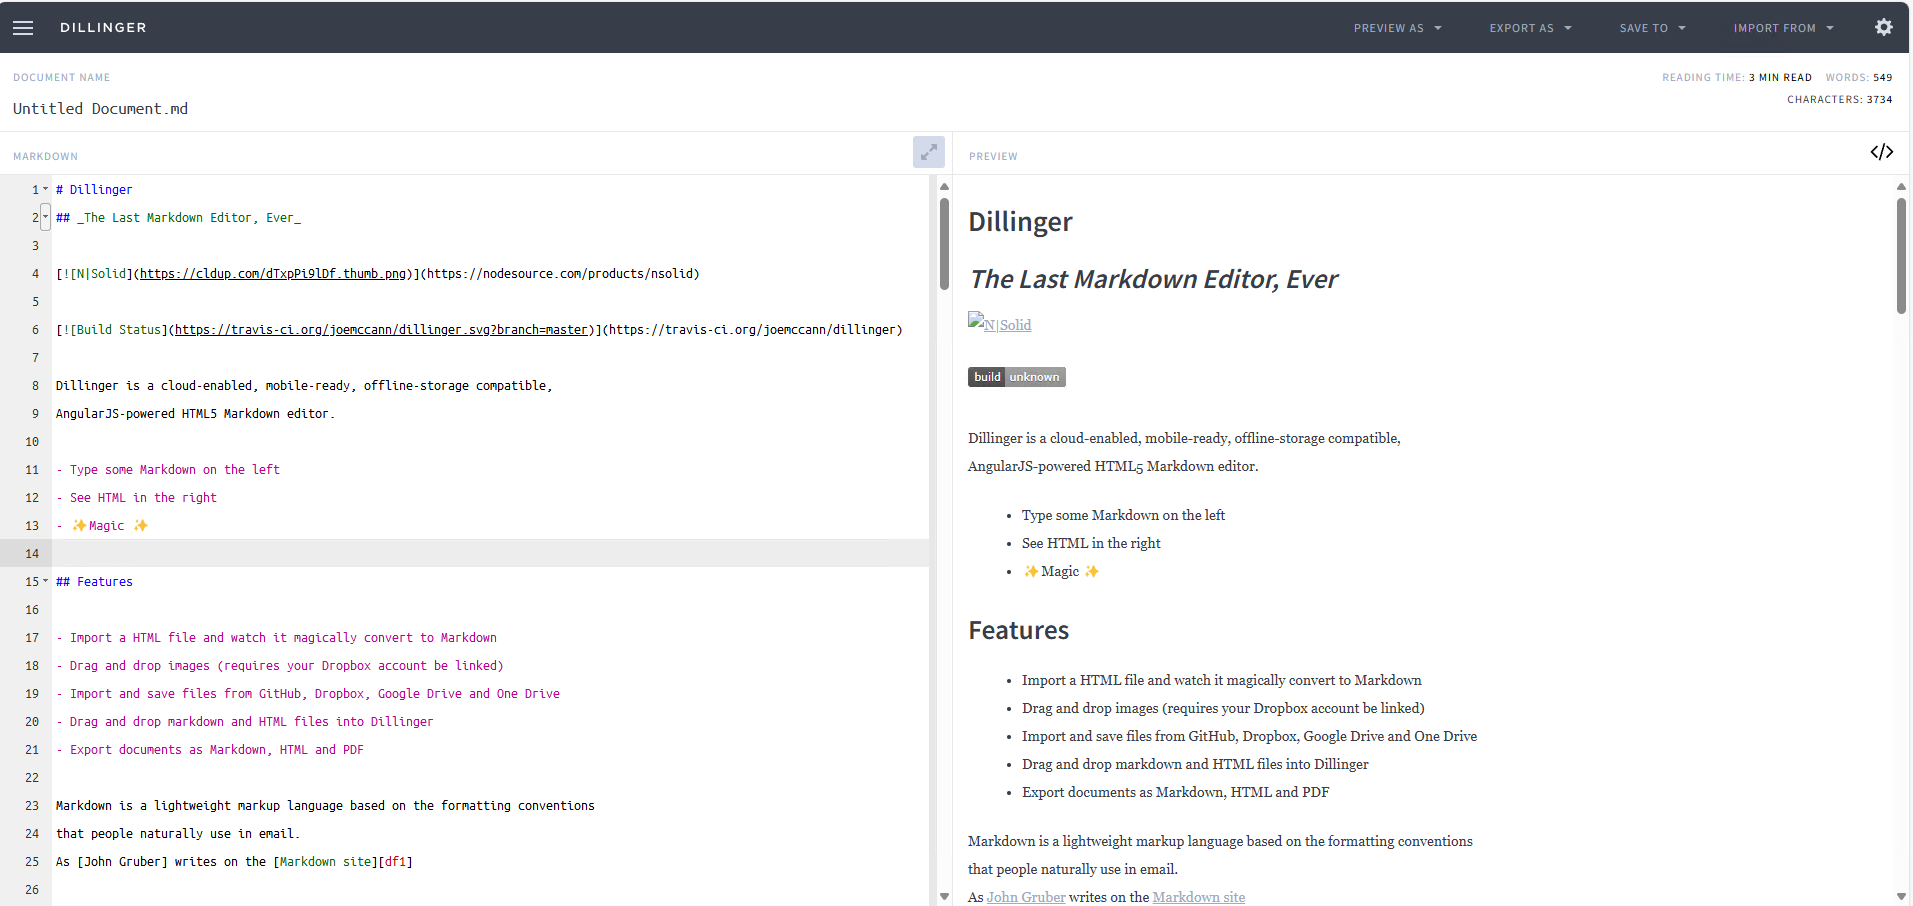Screen dimensions: 1913x906
Task: Collapse the fold arrow on line 2
Action: pyautogui.click(x=45, y=217)
